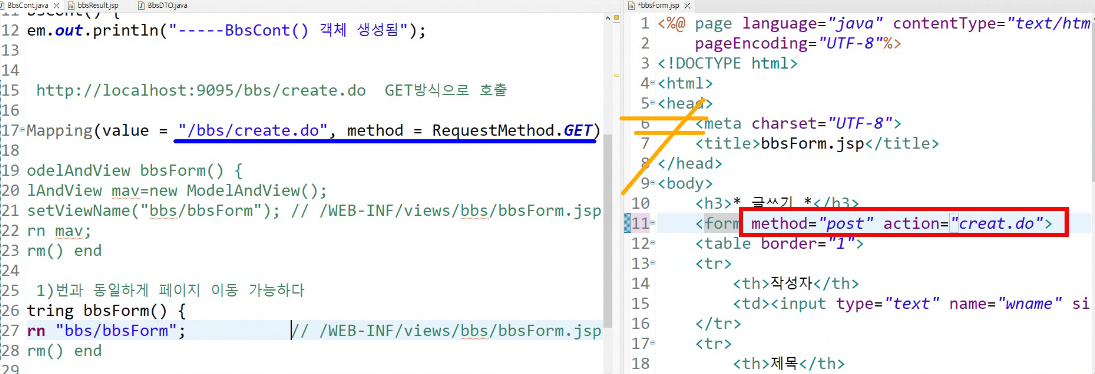Click the meta charset="UTF-8" line

coord(798,124)
